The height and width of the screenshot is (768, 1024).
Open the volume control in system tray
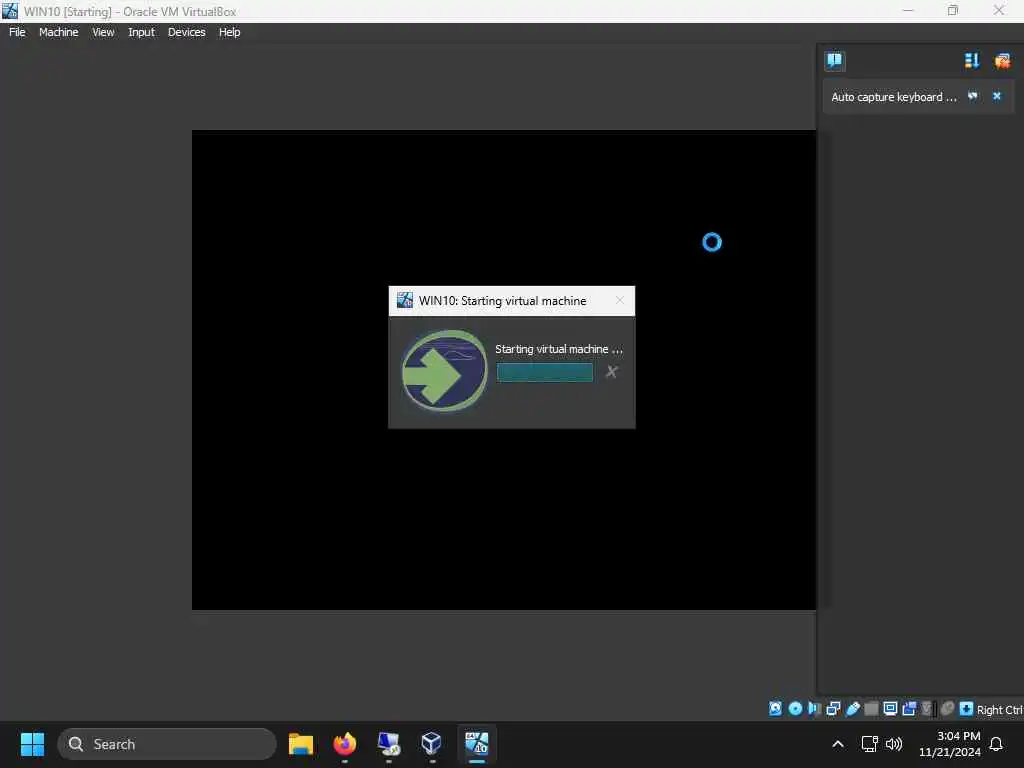coord(894,744)
